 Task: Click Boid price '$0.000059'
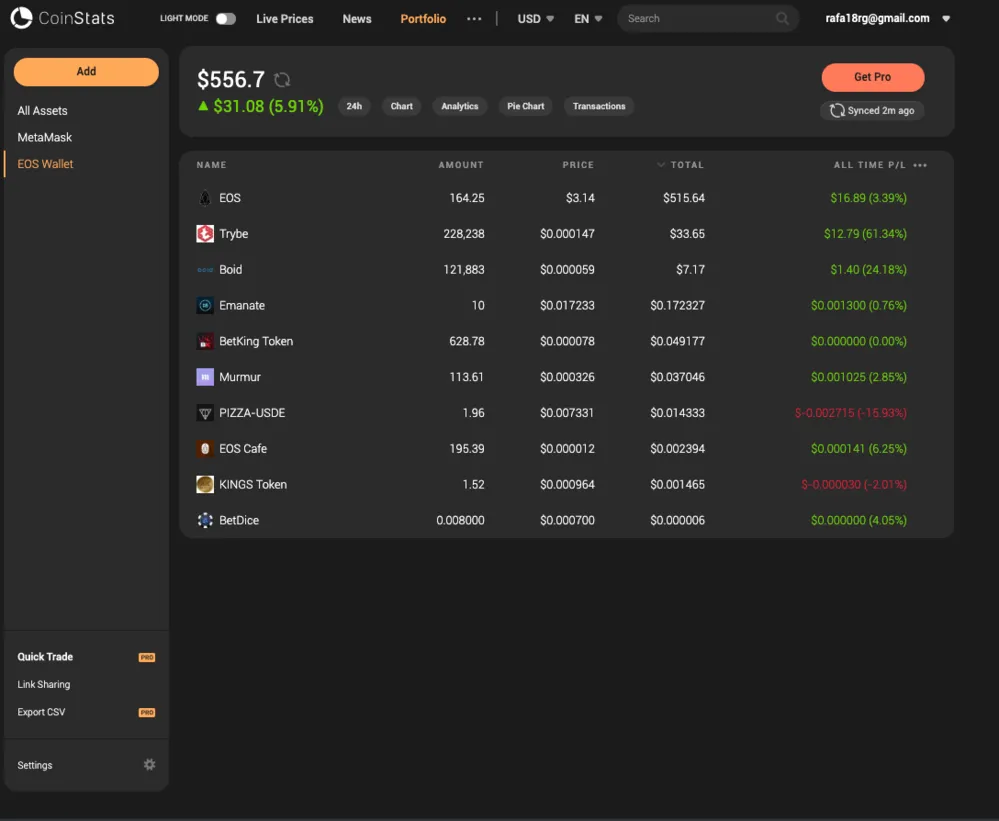tap(567, 269)
